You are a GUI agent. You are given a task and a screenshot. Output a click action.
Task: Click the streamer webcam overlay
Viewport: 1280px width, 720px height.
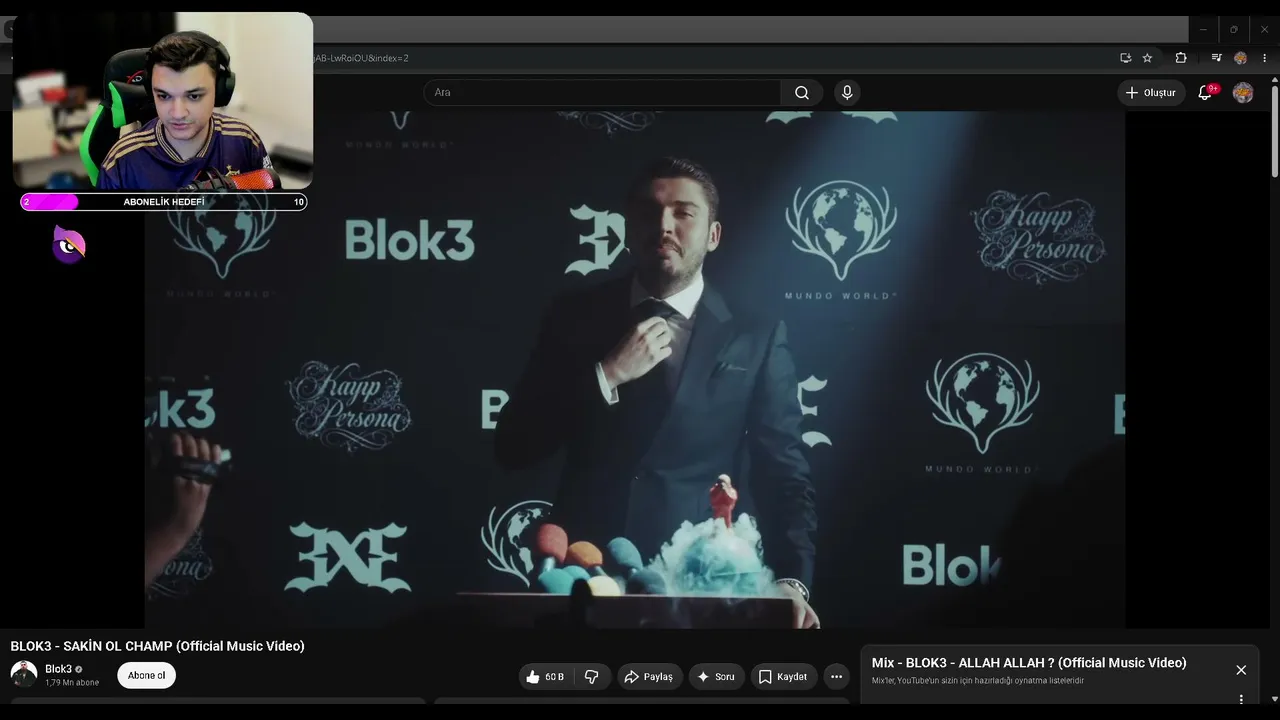pos(163,101)
